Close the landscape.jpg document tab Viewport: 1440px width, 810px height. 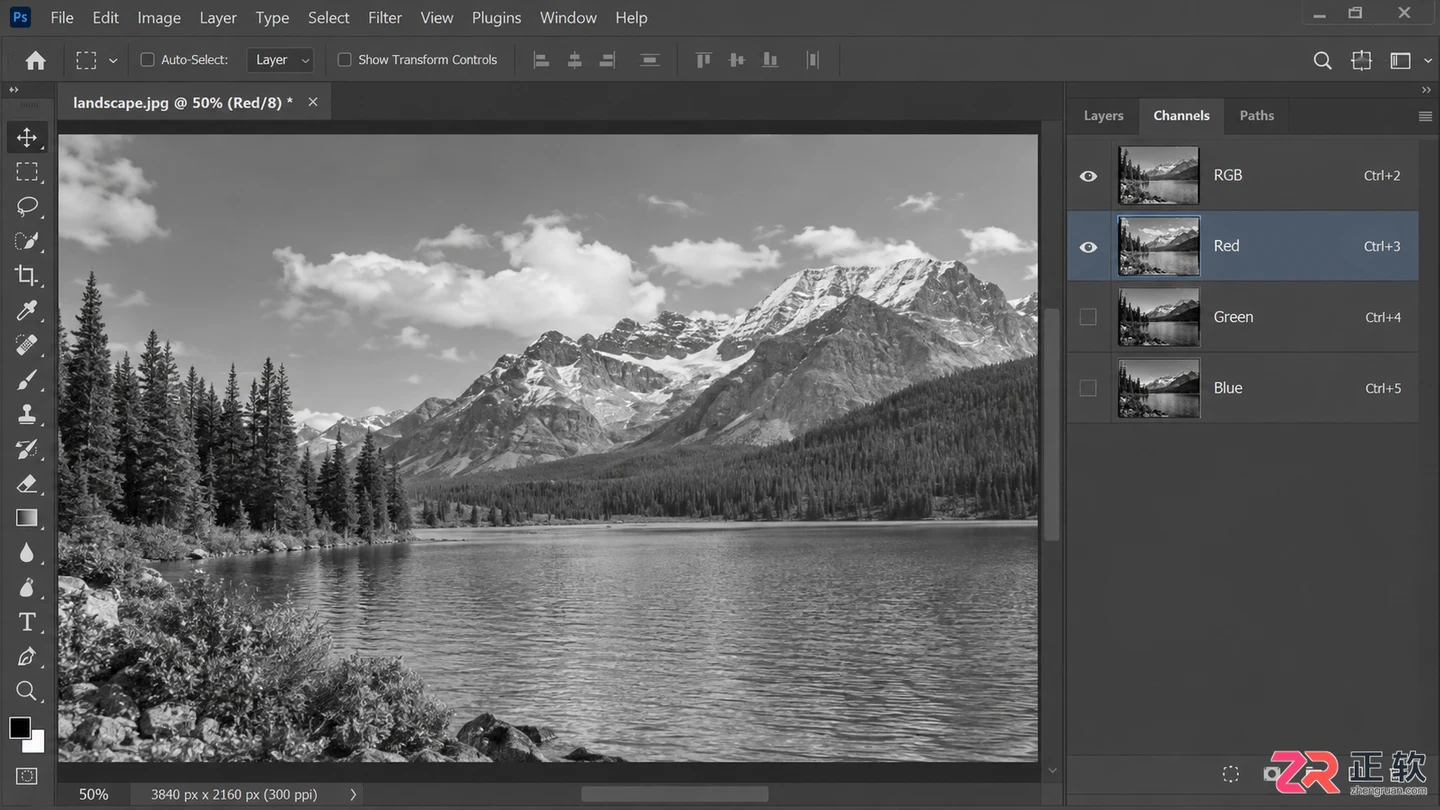click(x=313, y=102)
